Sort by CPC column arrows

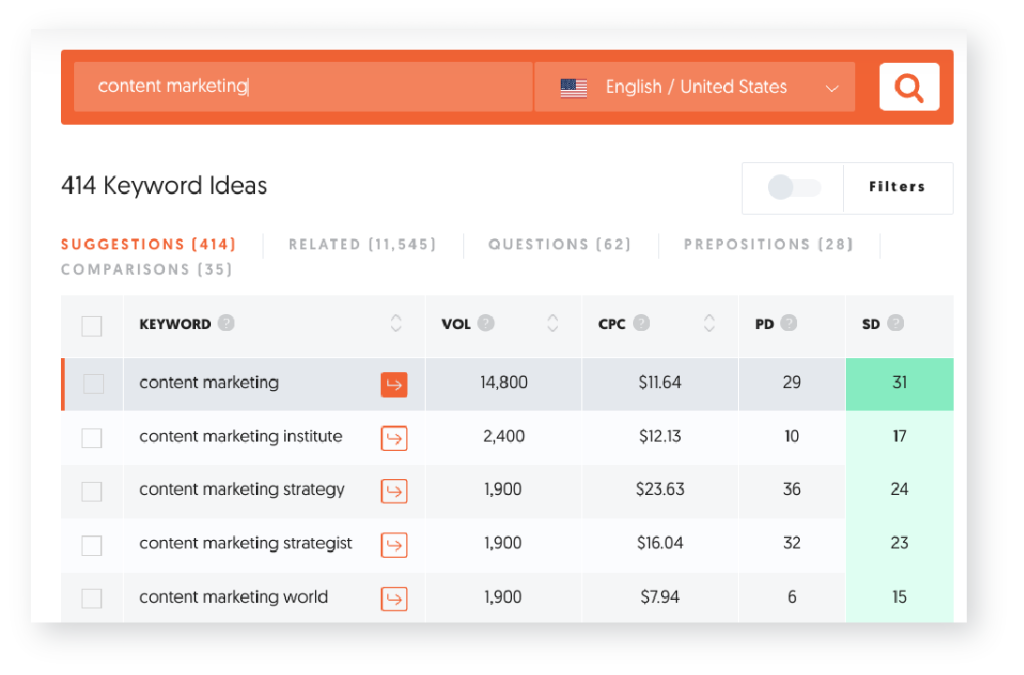pyautogui.click(x=709, y=324)
